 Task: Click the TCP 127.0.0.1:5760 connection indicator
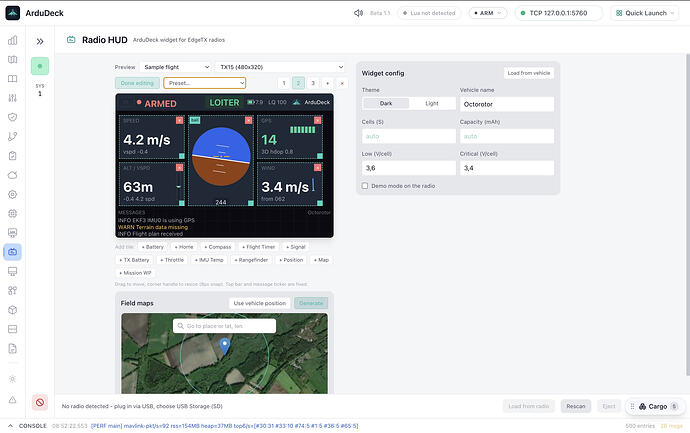click(x=558, y=13)
